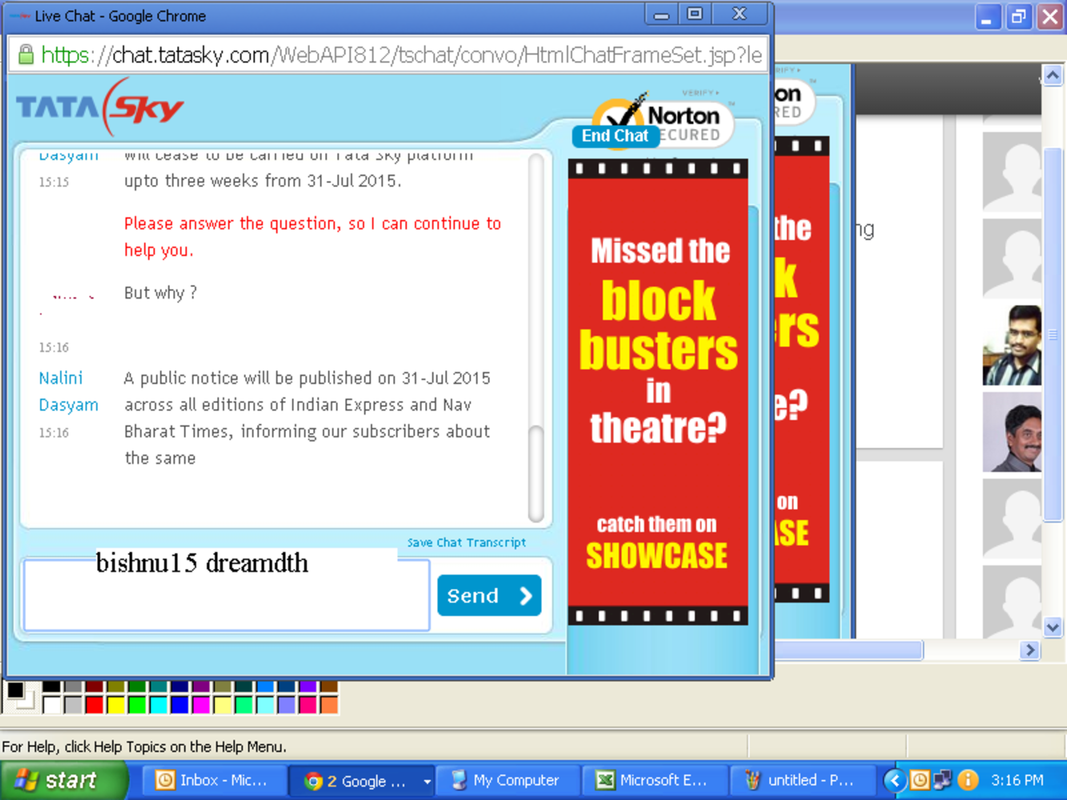Pick the teal color swatch
This screenshot has width=1067, height=800.
coord(159,686)
